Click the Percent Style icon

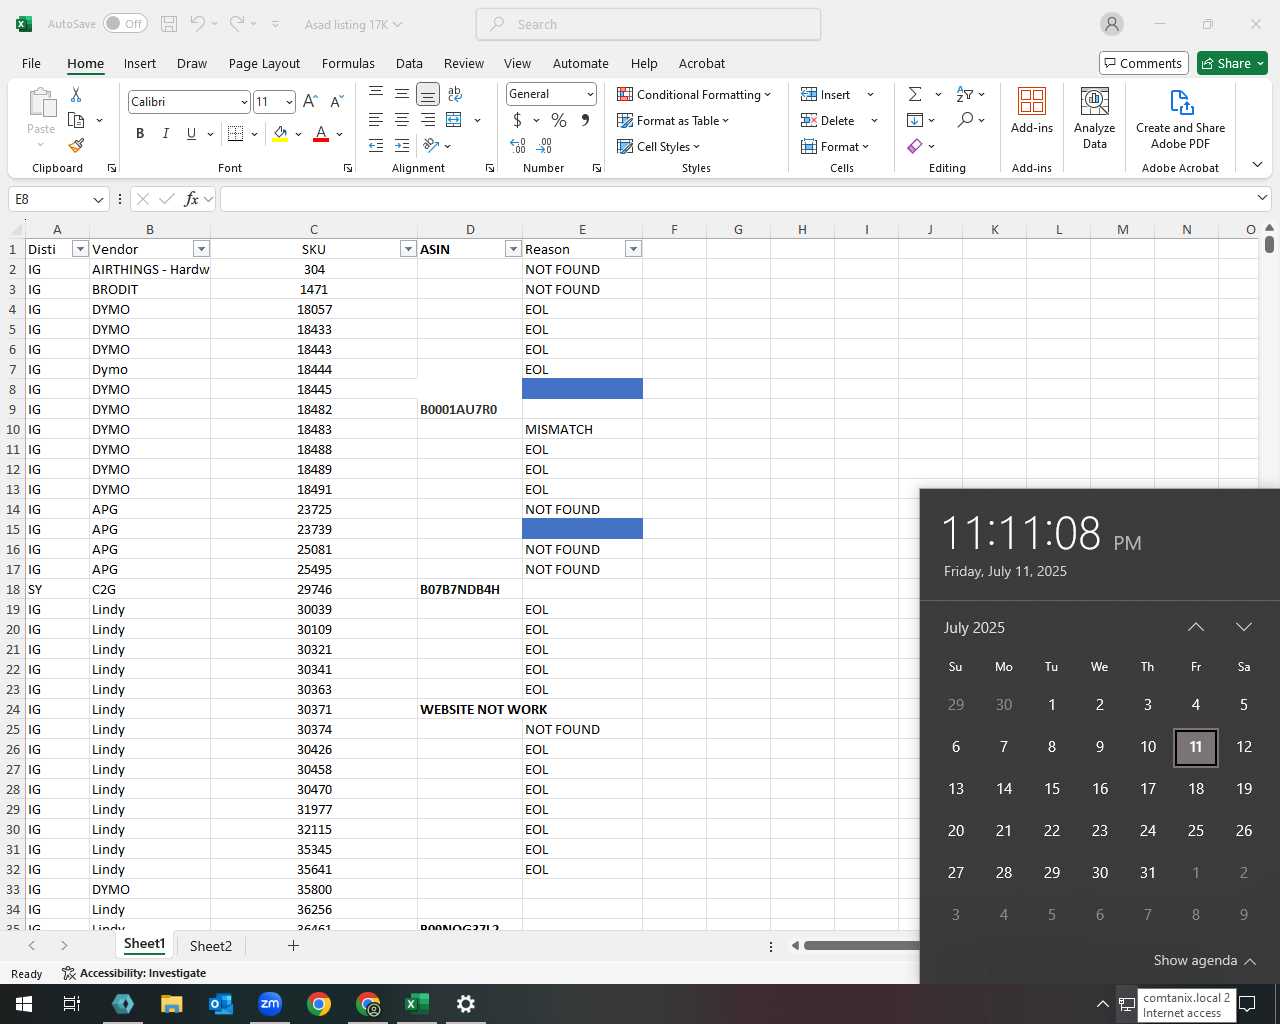point(559,120)
